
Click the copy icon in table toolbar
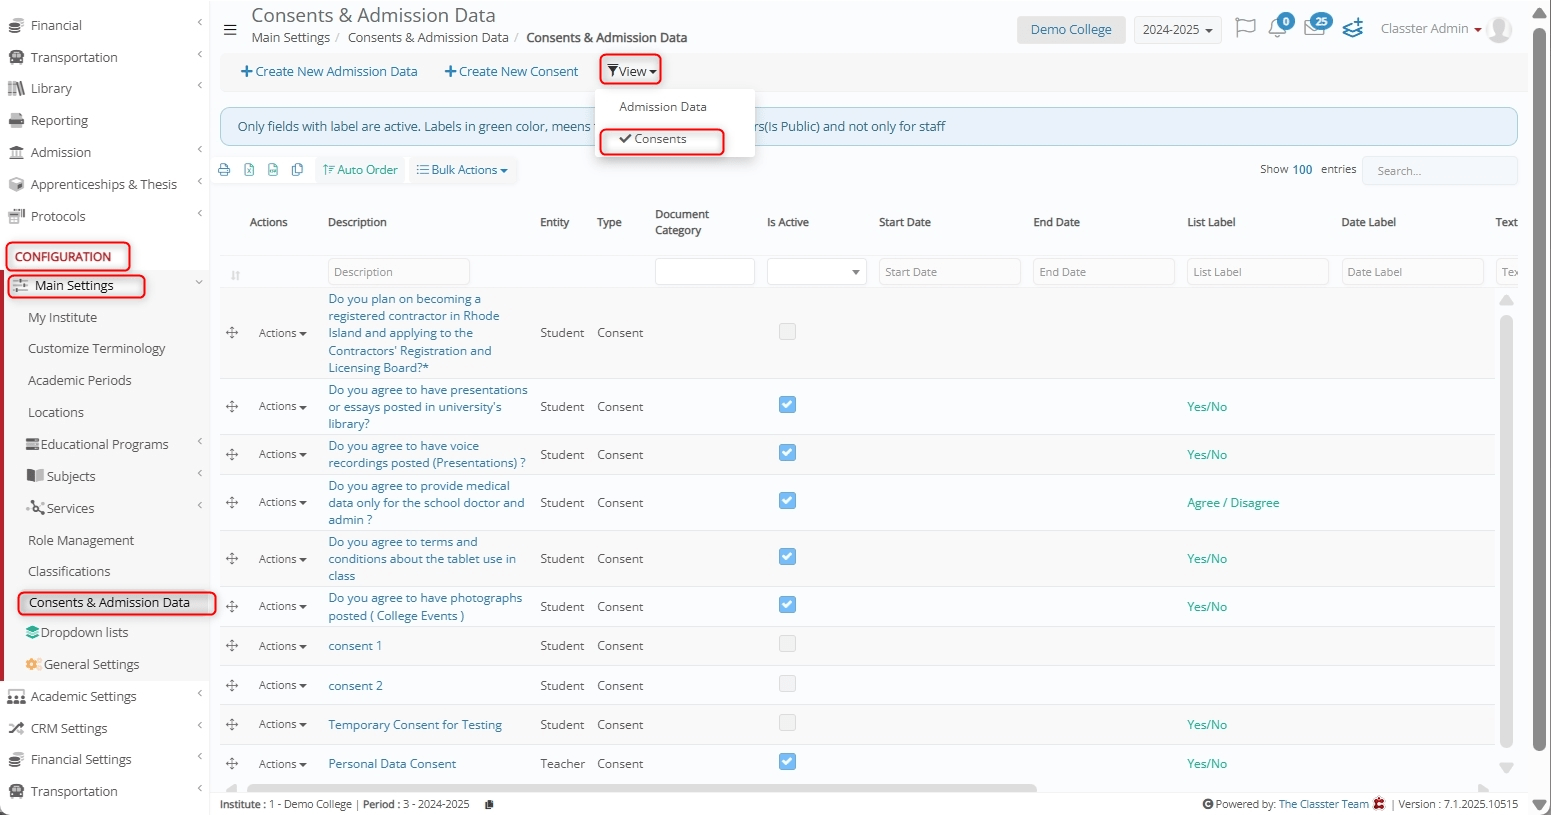297,170
